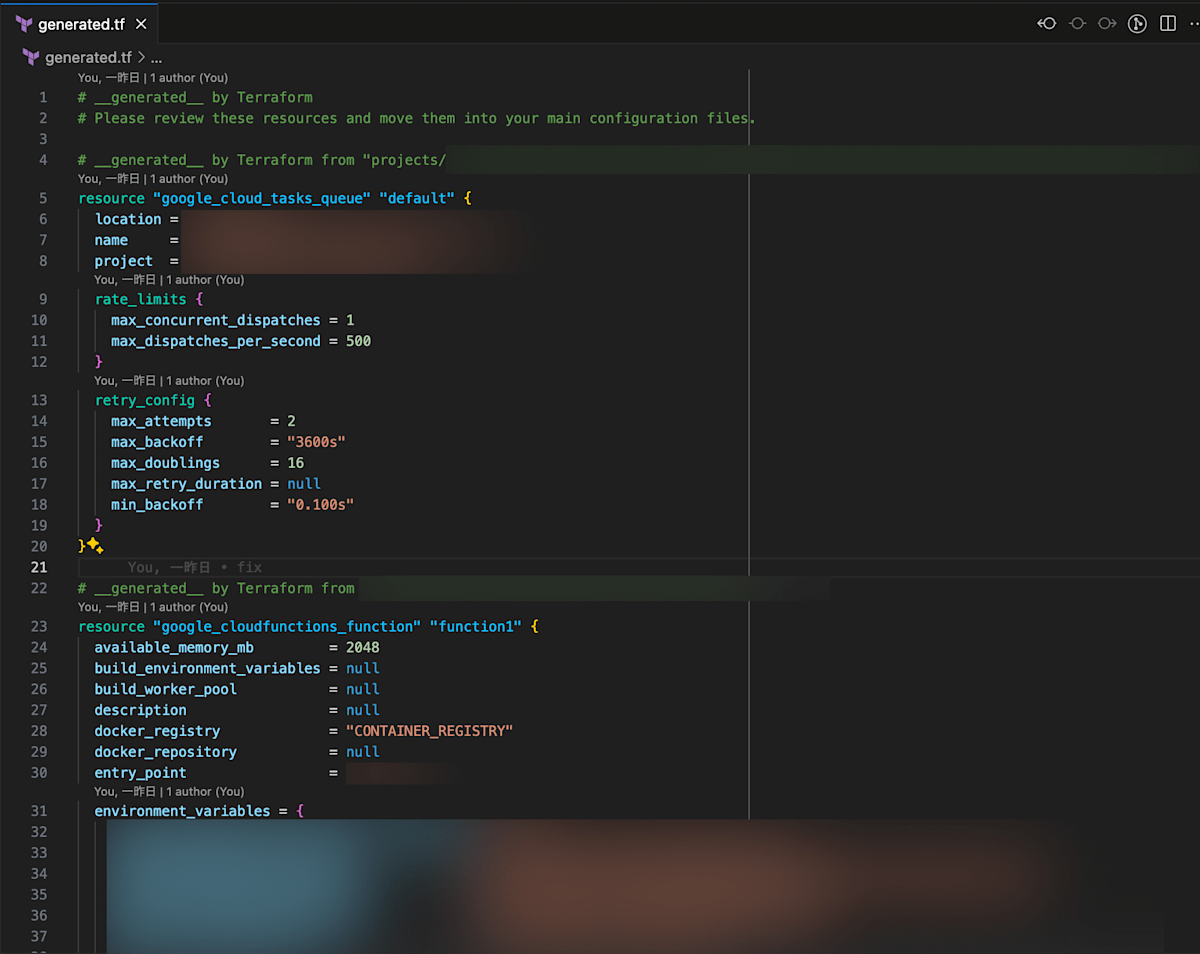Open the author code lens above retry_config

click(169, 381)
